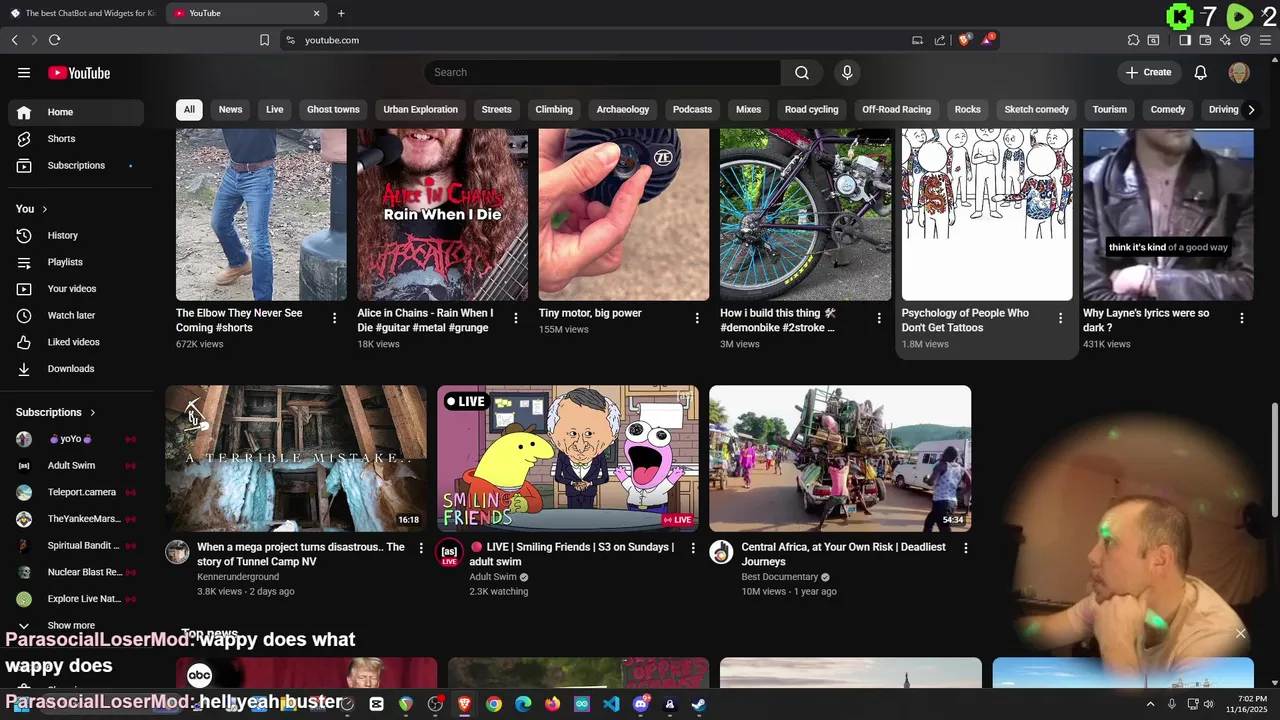Share this page from address bar
1280x720 pixels.
pos(940,40)
